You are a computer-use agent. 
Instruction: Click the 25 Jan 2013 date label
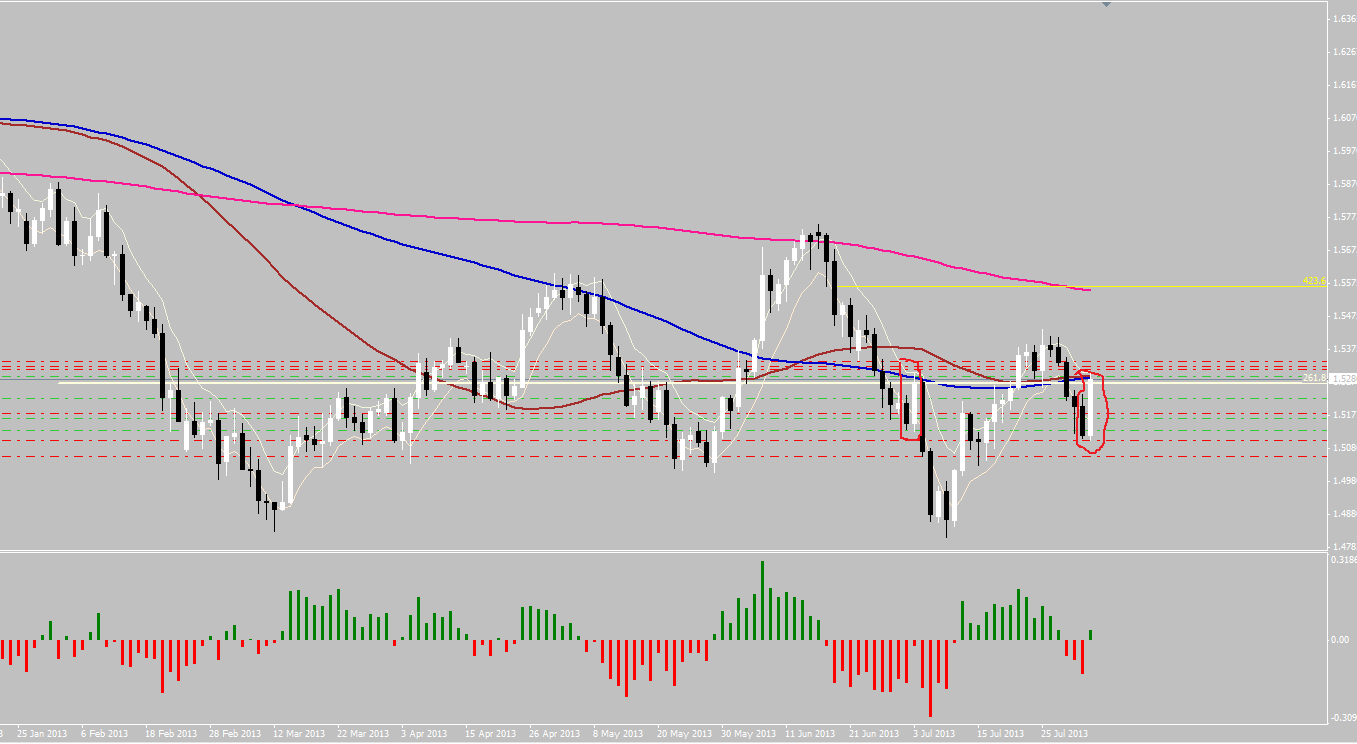(41, 733)
